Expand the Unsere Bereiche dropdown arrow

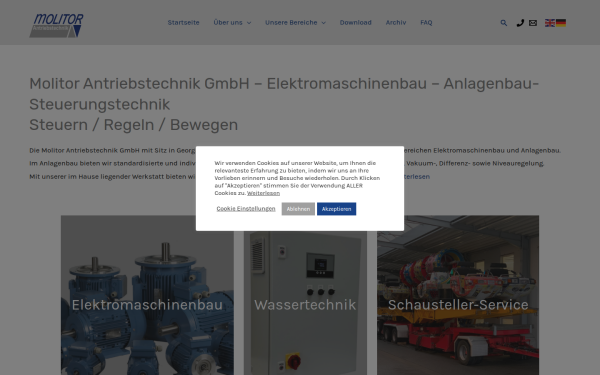tap(324, 23)
